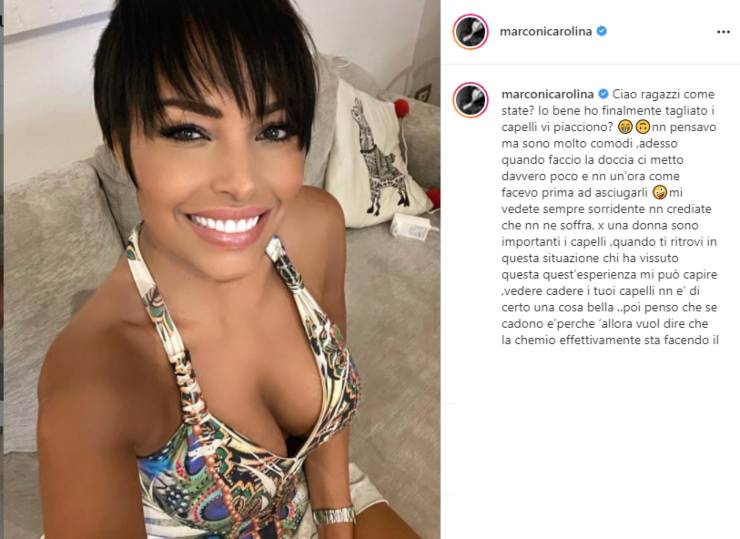
Task: Click the upside-down face emoji in caption
Action: click(x=643, y=127)
